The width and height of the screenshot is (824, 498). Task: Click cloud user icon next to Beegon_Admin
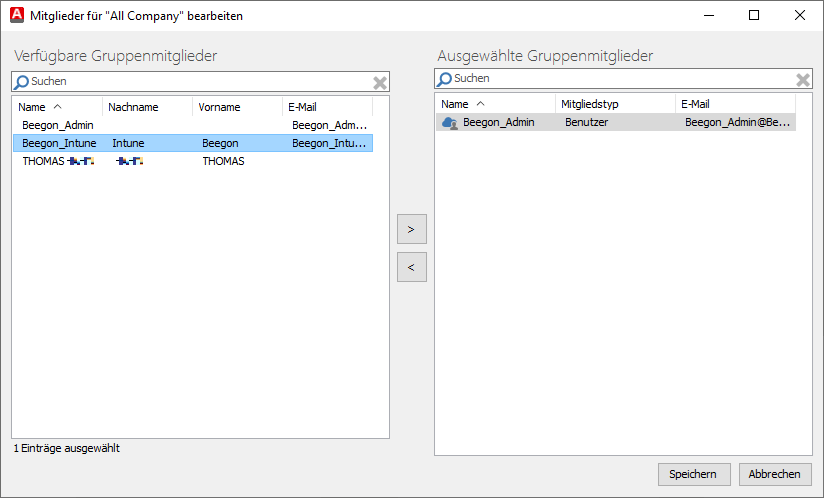click(x=450, y=122)
